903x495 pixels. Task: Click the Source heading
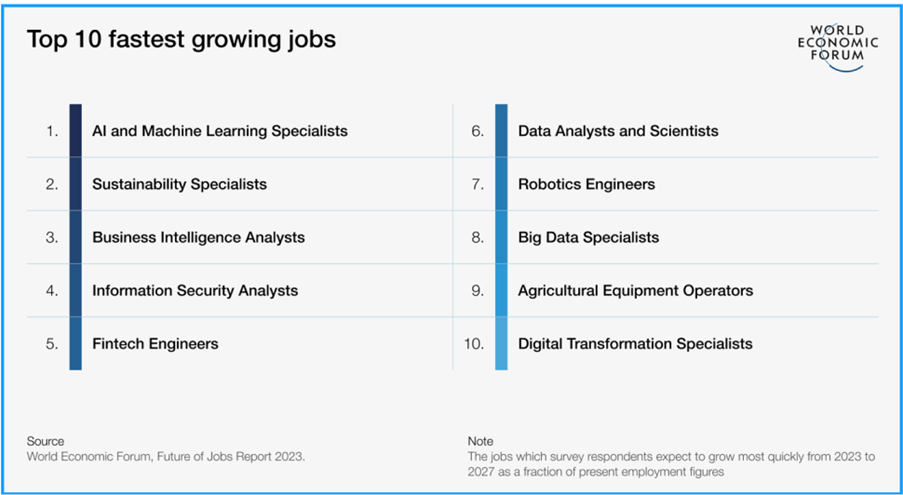tap(45, 441)
